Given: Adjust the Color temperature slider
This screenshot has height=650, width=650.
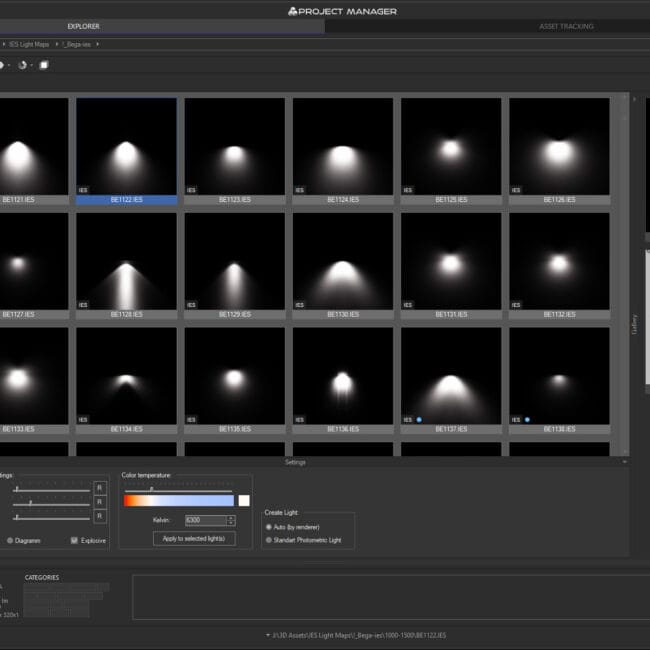Looking at the screenshot, I should coord(178,490).
